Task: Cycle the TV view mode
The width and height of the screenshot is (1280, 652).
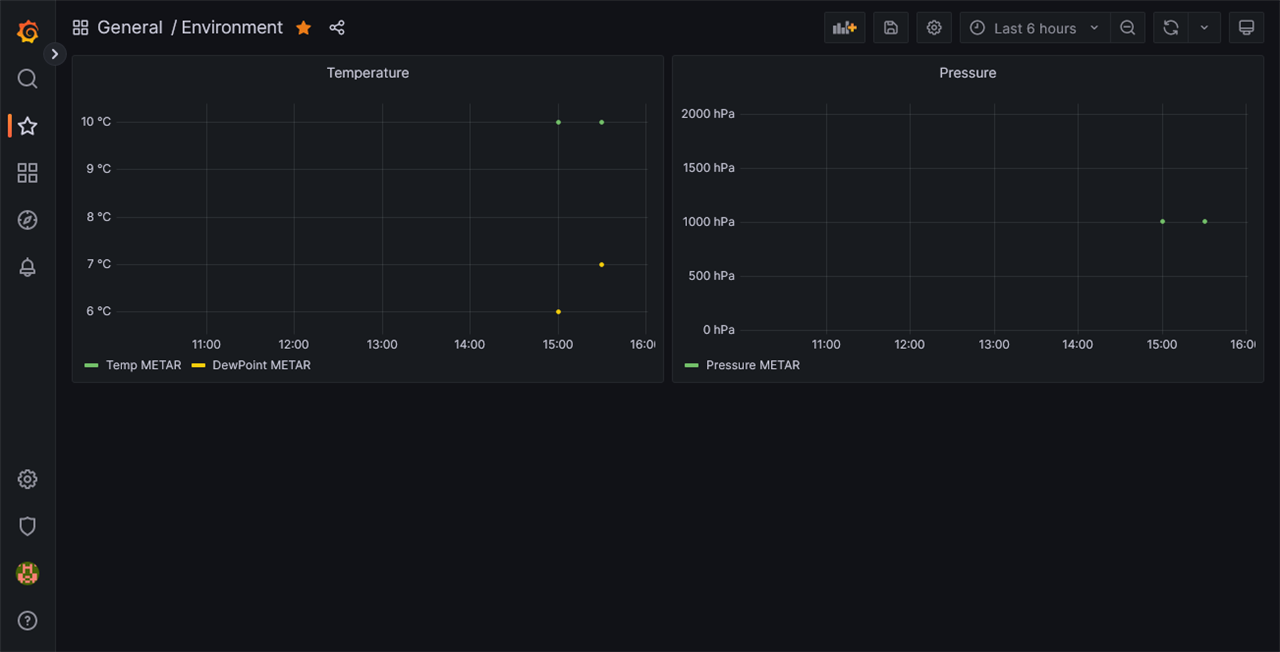Action: (x=1246, y=28)
